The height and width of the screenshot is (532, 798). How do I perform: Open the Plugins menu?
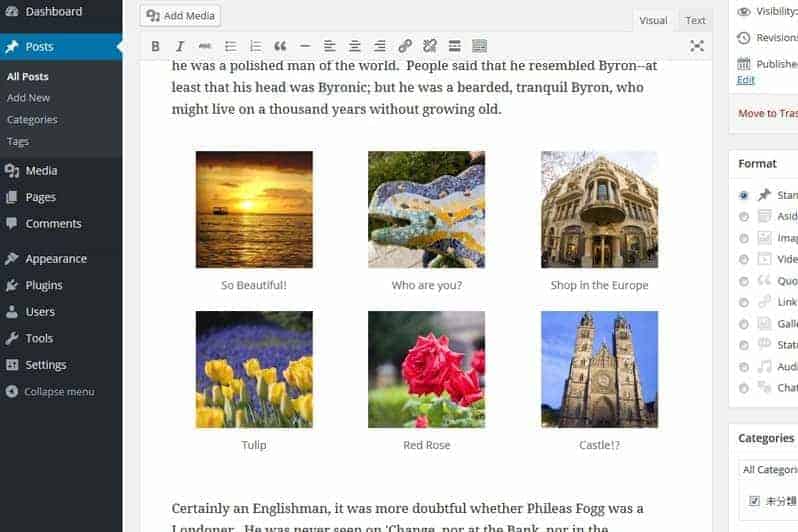point(61,285)
